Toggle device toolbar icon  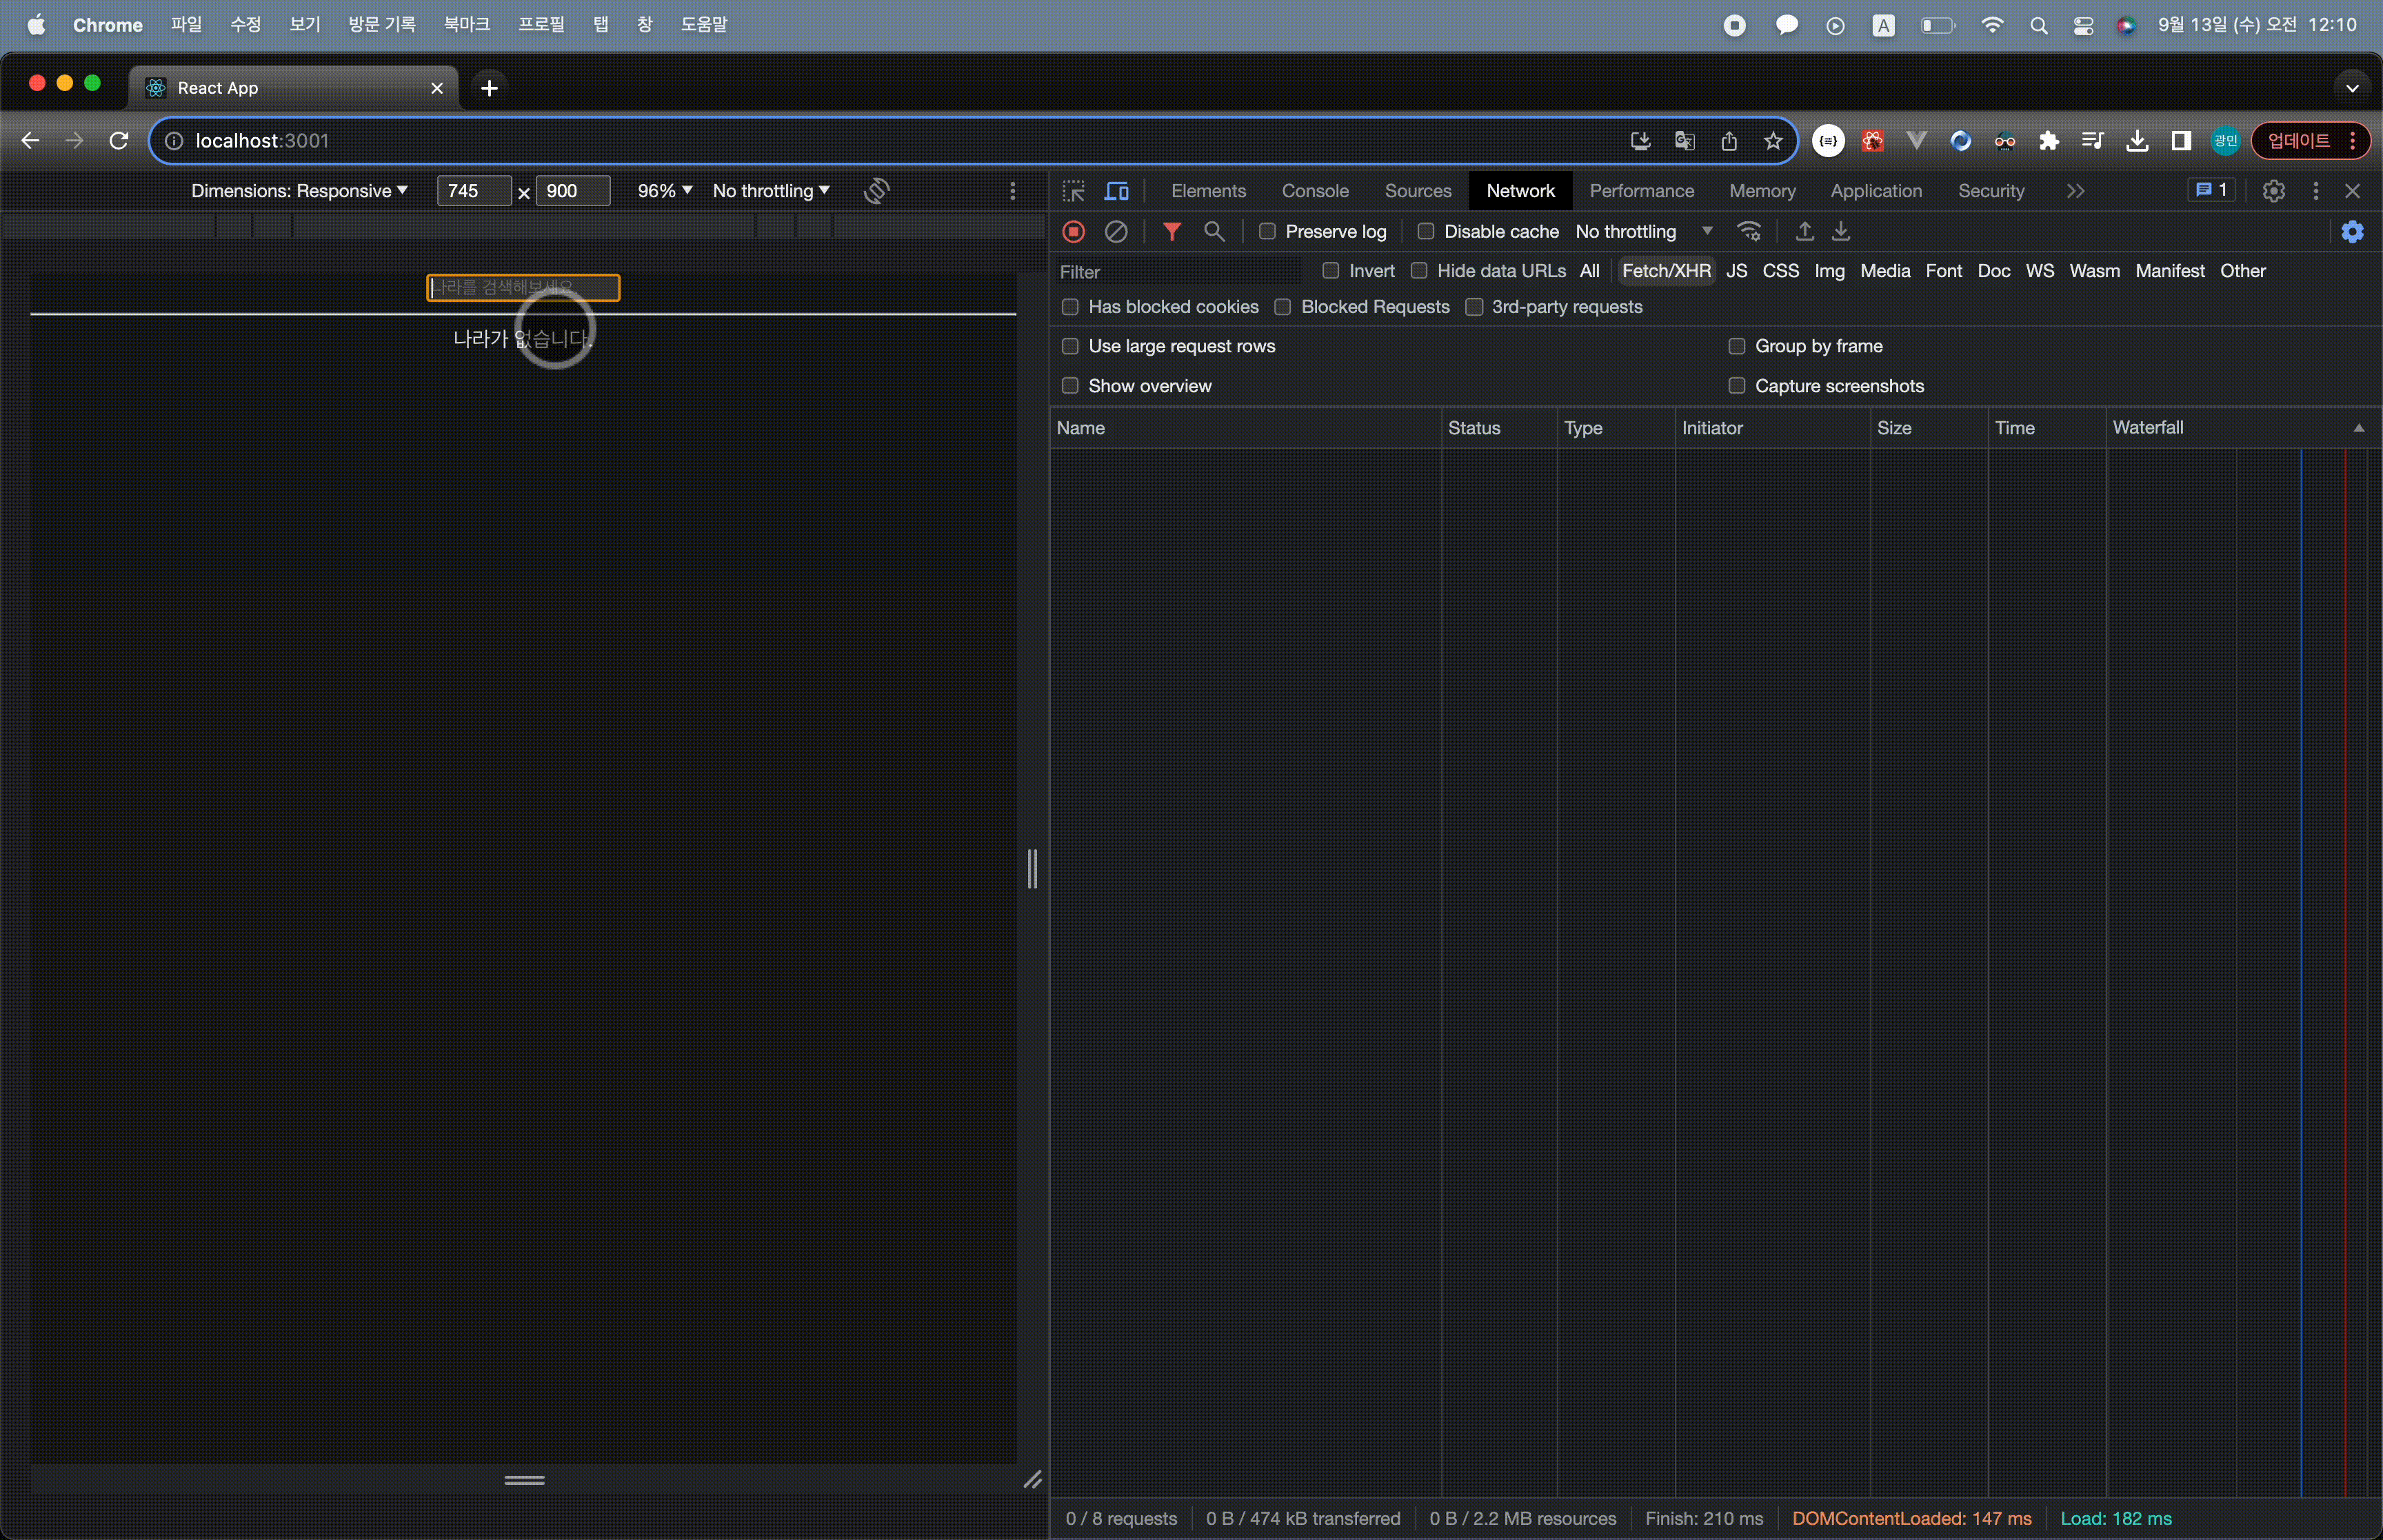tap(1116, 191)
